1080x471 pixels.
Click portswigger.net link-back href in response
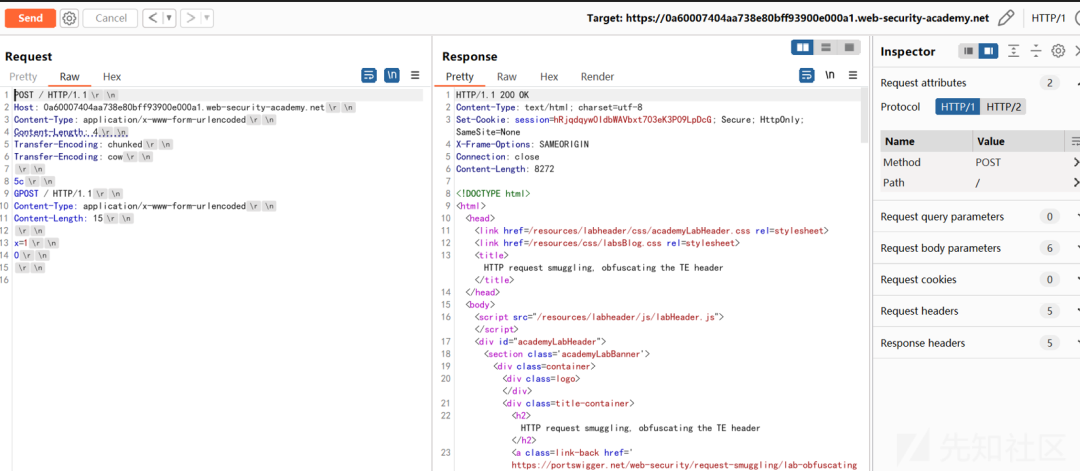pos(684,465)
